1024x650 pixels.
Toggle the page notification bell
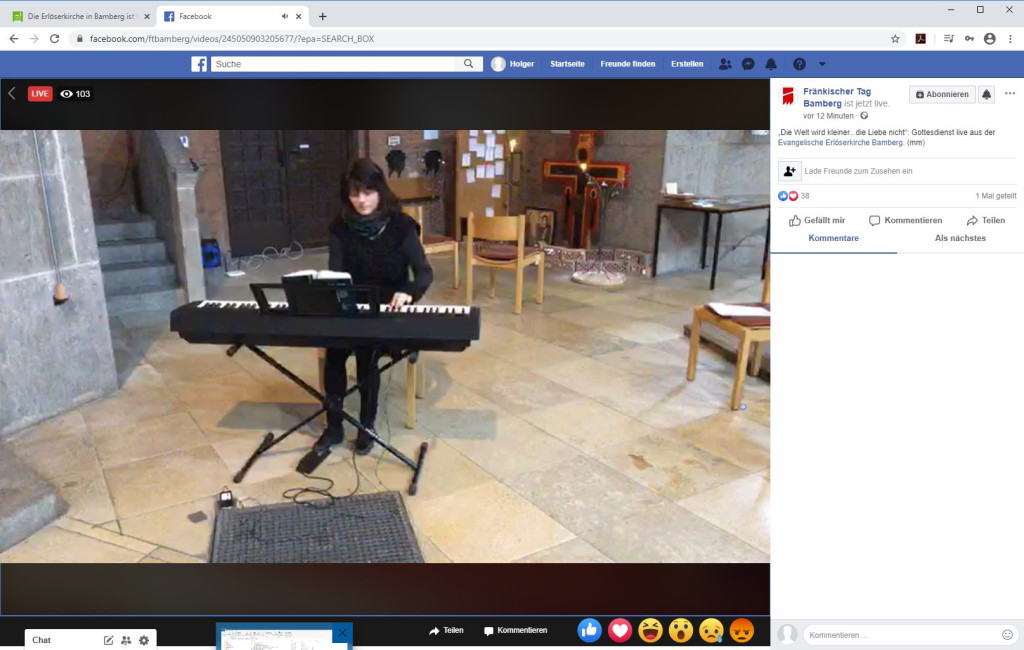(987, 94)
